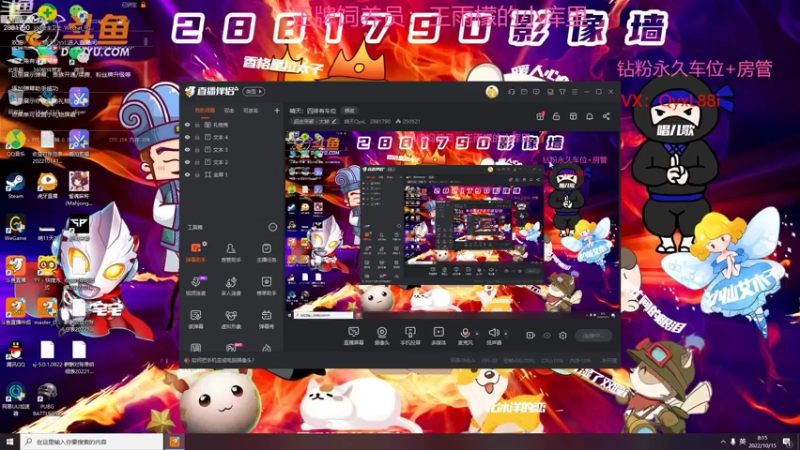Mute the speaker sound
The width and height of the screenshot is (800, 450).
493,336
